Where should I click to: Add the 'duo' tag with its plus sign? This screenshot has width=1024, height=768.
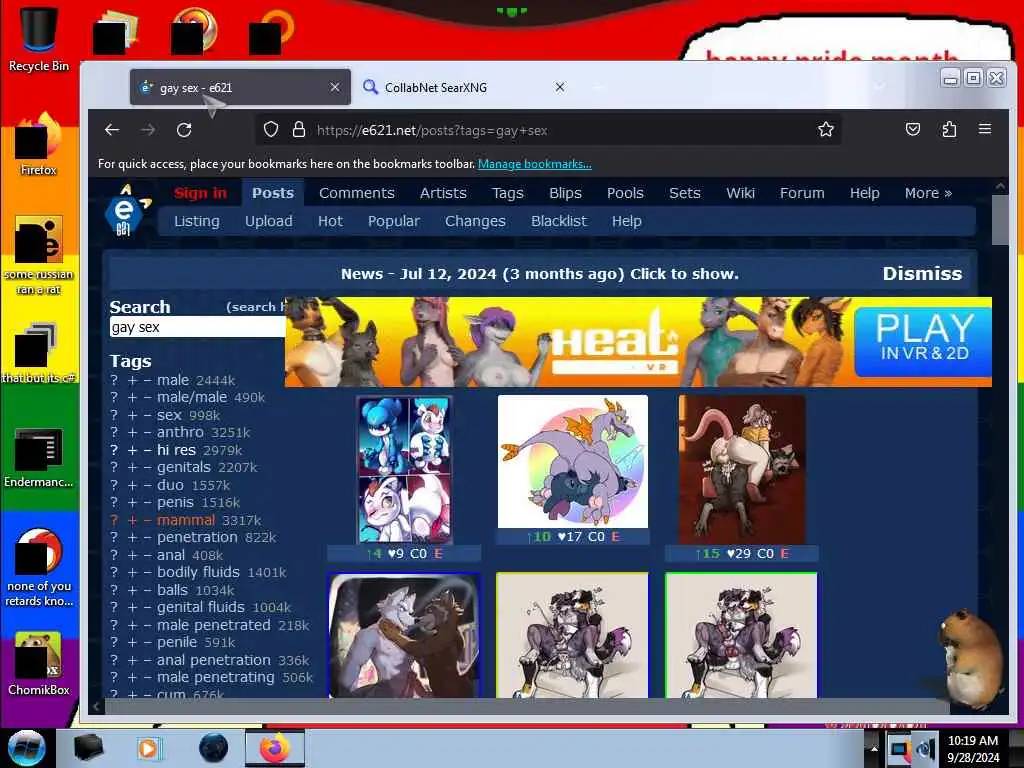[x=132, y=485]
